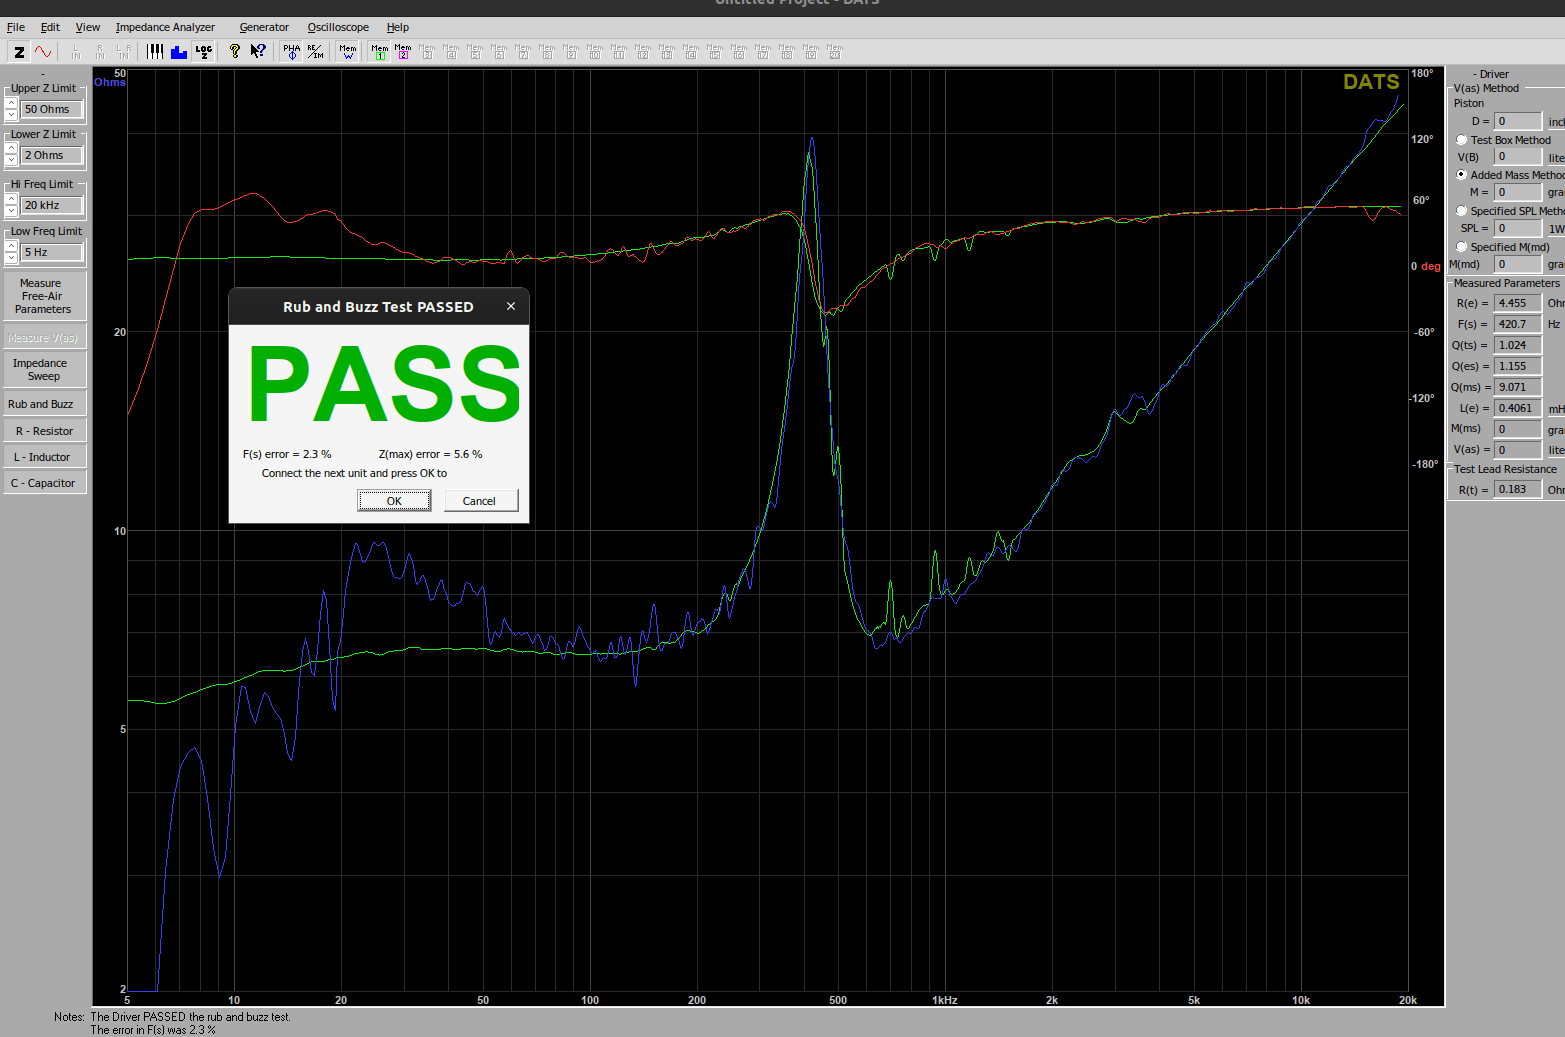Click the L(e) value 0.4061
Viewport: 1565px width, 1037px height.
1517,408
